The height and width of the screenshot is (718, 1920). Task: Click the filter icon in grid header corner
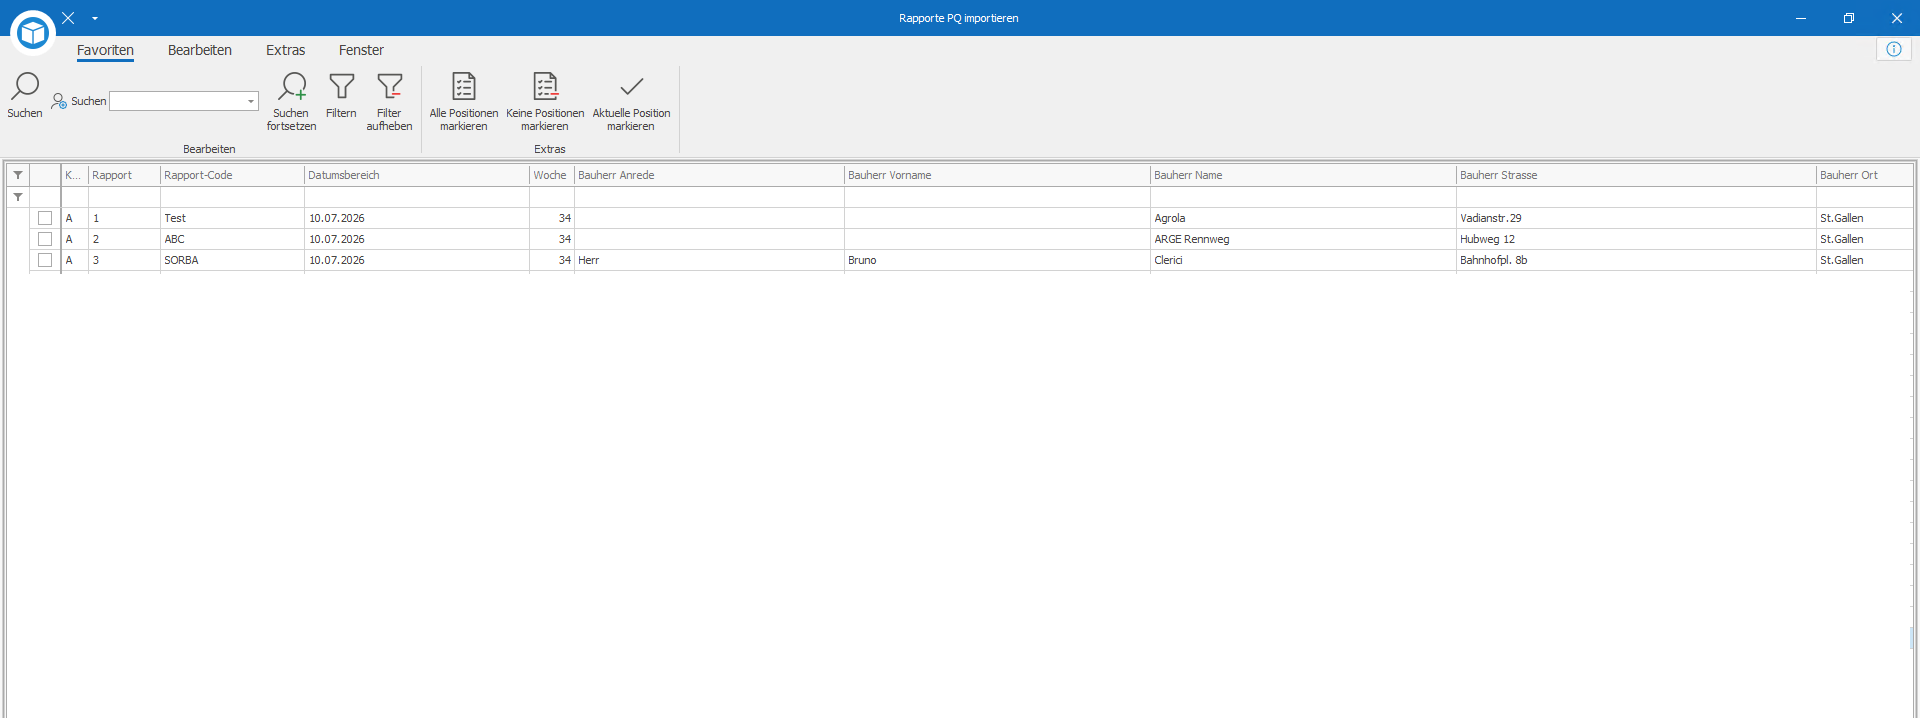(x=18, y=175)
